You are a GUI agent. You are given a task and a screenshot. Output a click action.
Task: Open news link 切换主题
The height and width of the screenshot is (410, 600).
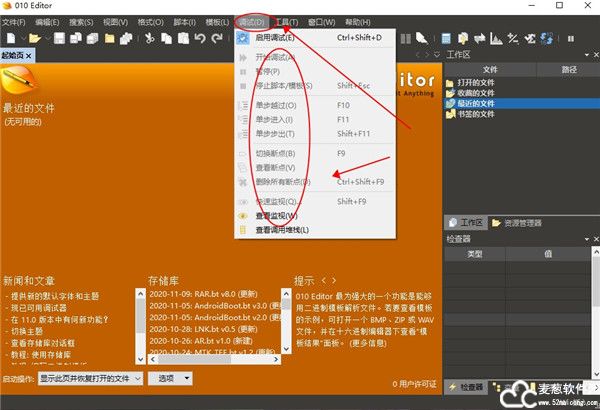point(27,331)
